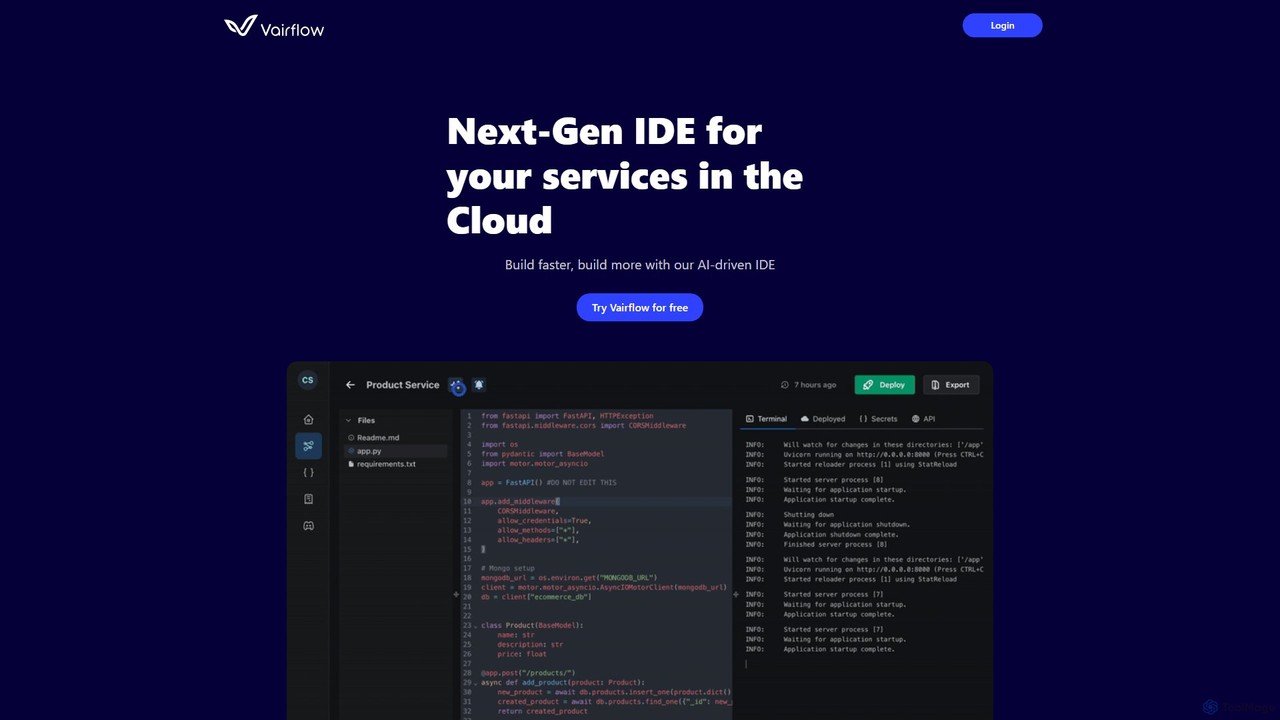
Task: Click the "7 hours ago" timestamp
Action: 815,385
